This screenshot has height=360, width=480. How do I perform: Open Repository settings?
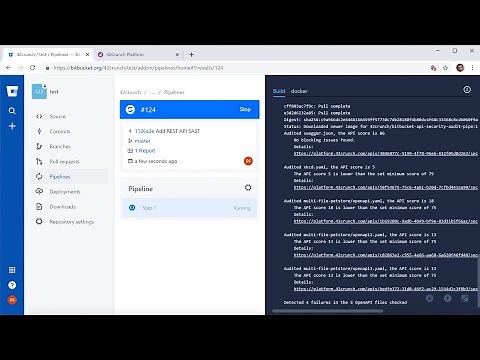pyautogui.click(x=72, y=222)
